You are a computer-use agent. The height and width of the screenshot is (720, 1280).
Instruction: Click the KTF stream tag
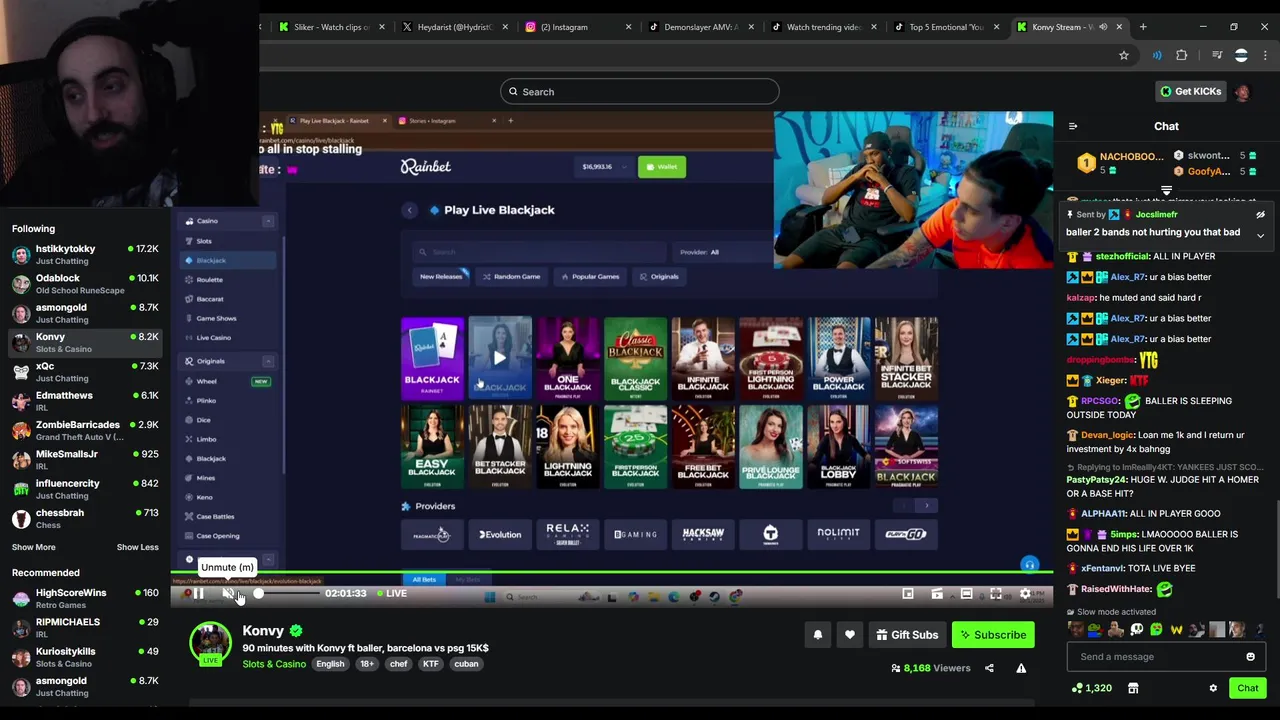coord(430,664)
